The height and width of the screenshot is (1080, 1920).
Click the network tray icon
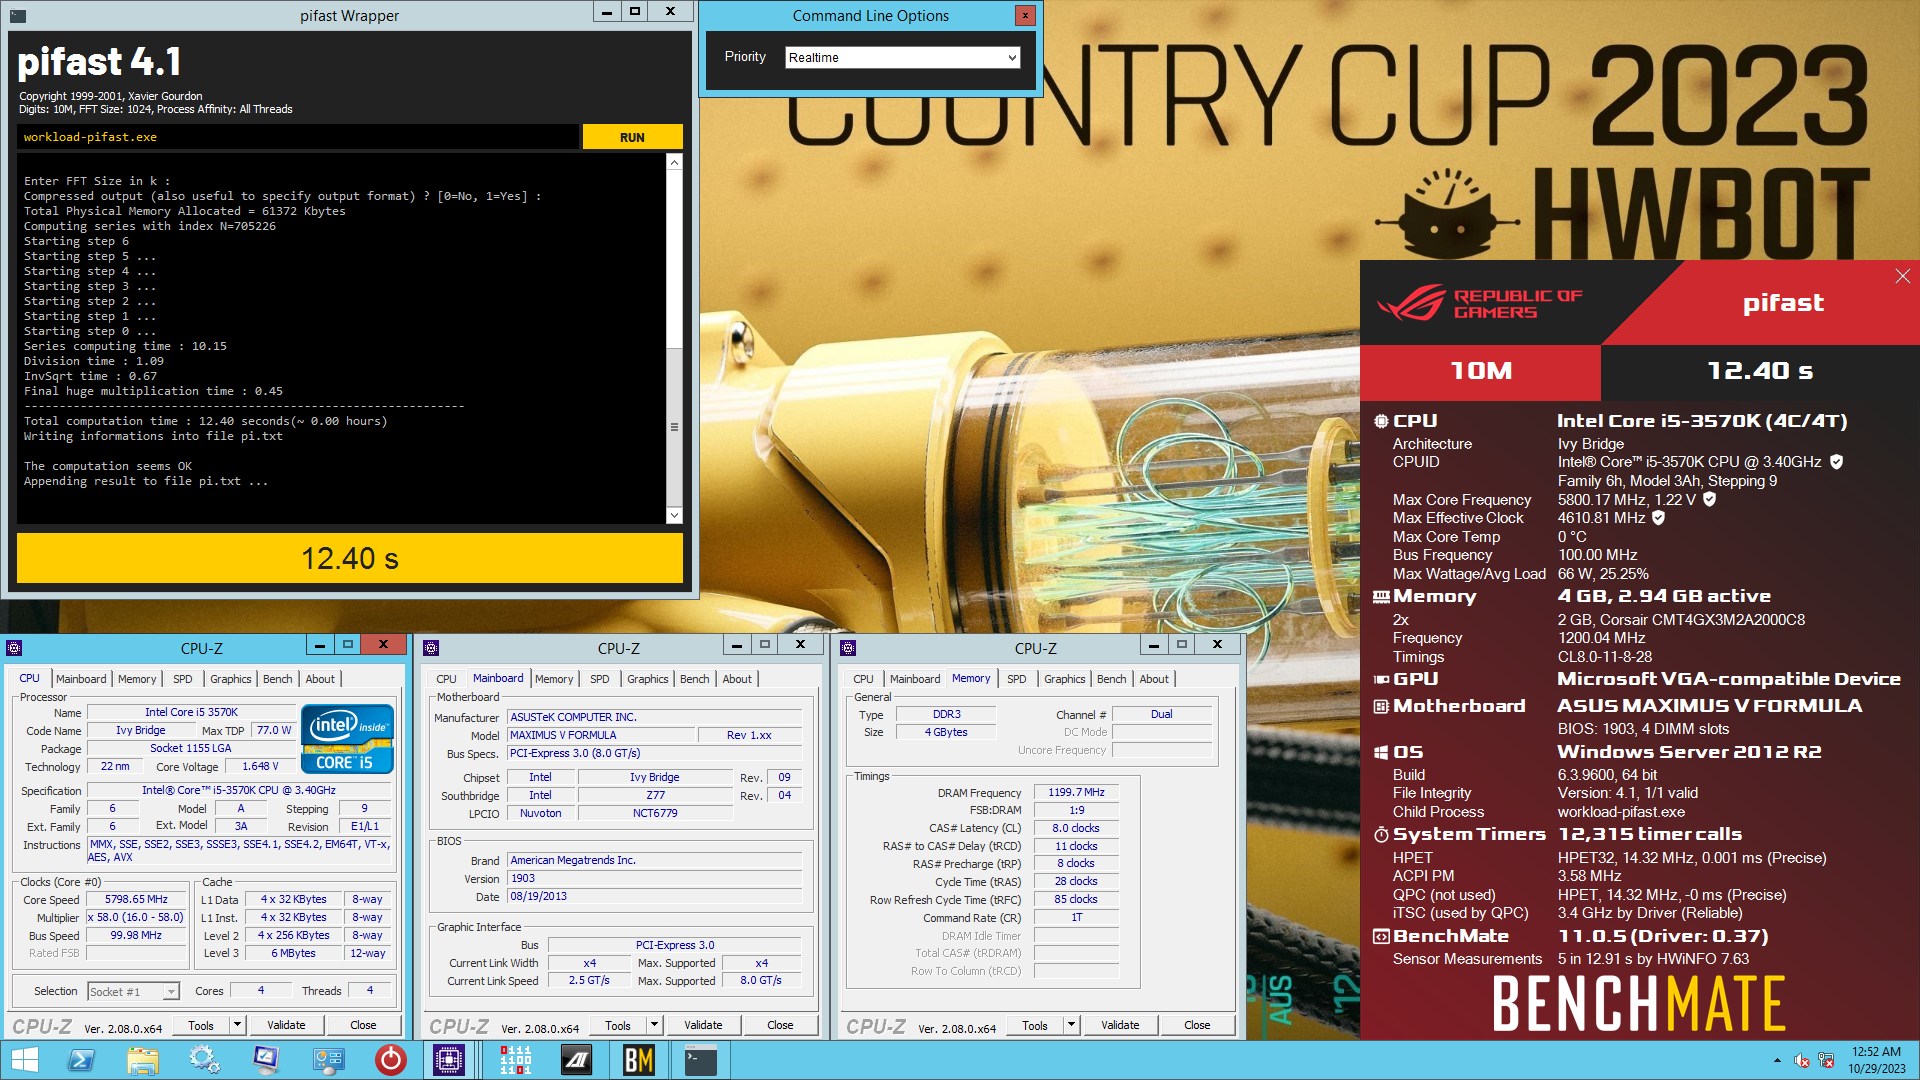[1827, 1060]
